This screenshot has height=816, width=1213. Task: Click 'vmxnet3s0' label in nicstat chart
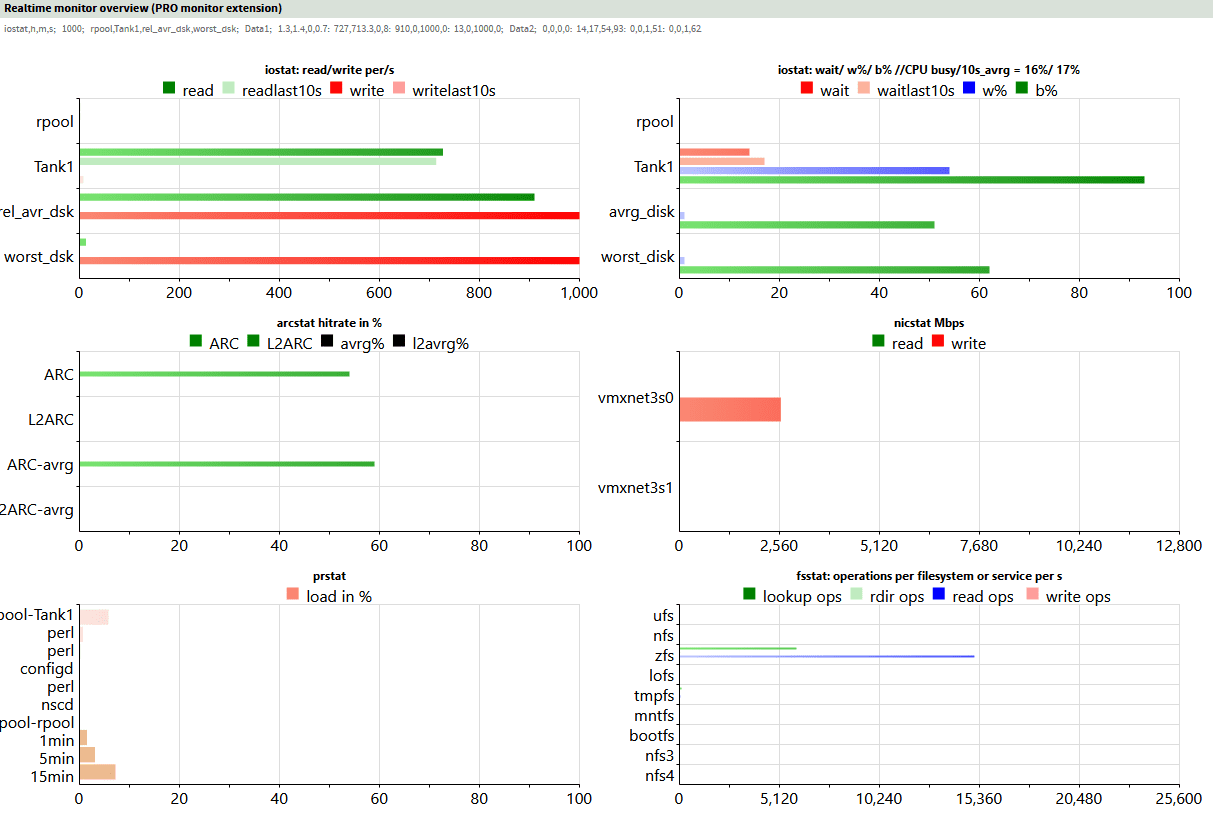[635, 398]
